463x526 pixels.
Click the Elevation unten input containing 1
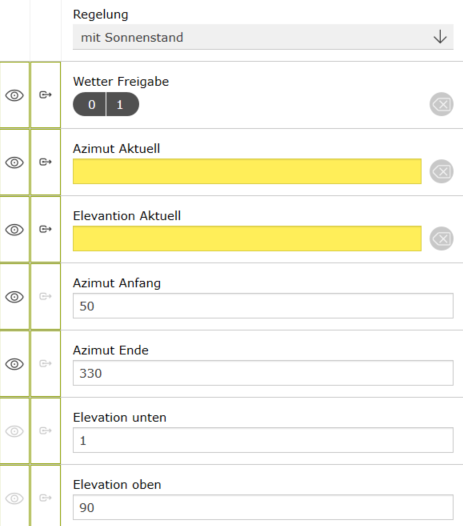pos(263,440)
